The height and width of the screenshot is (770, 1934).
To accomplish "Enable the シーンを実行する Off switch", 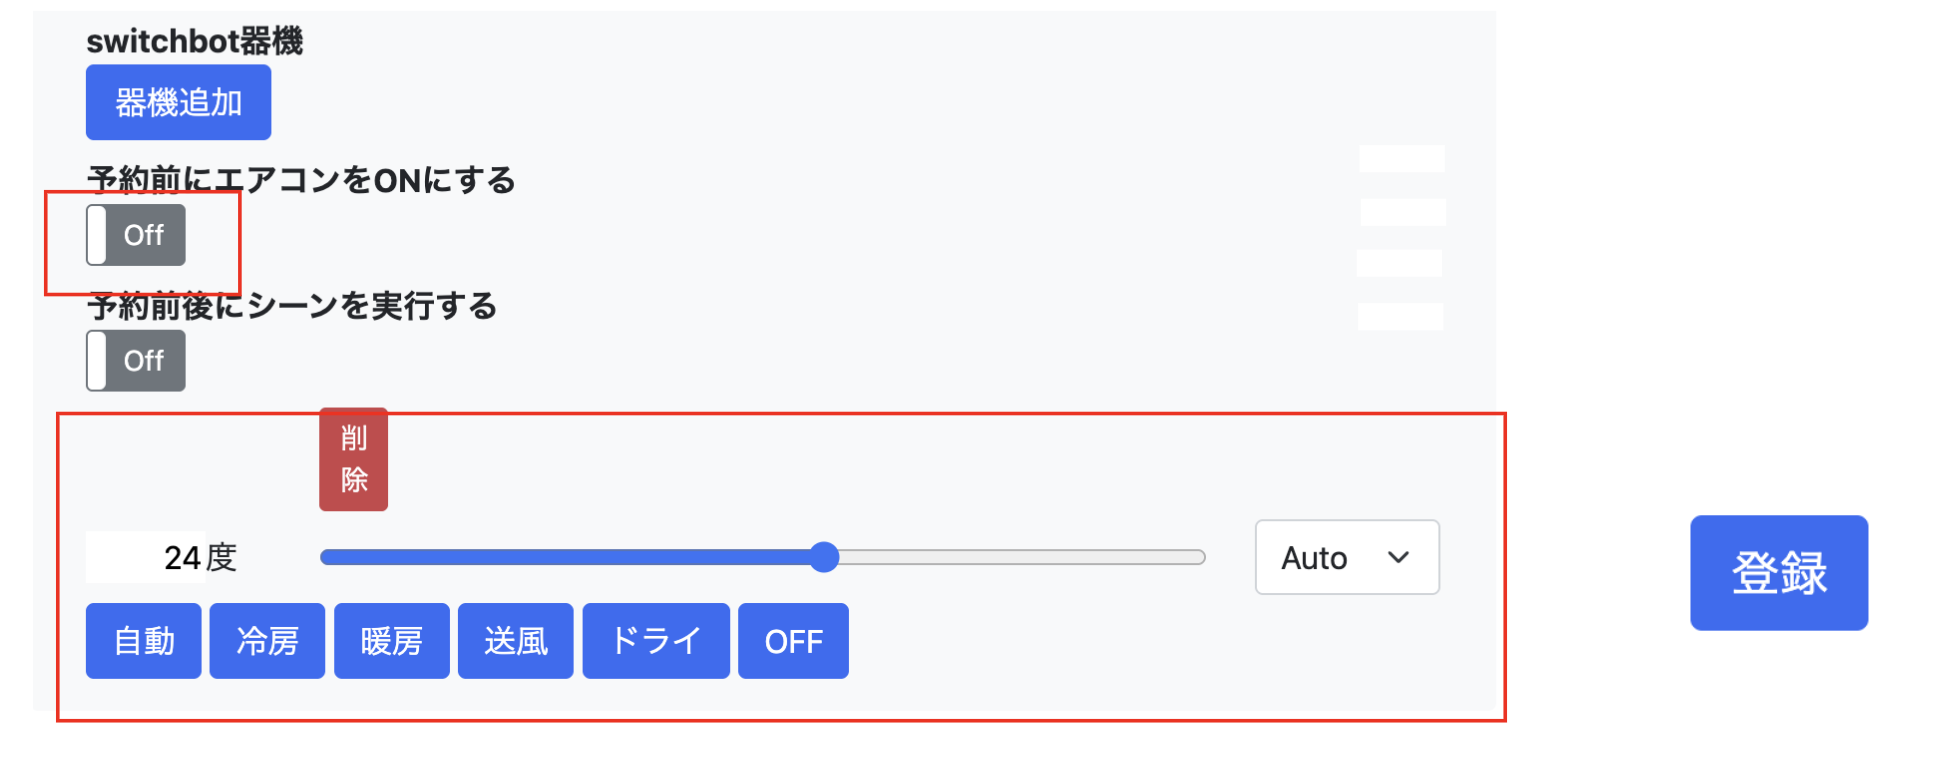I will [136, 361].
